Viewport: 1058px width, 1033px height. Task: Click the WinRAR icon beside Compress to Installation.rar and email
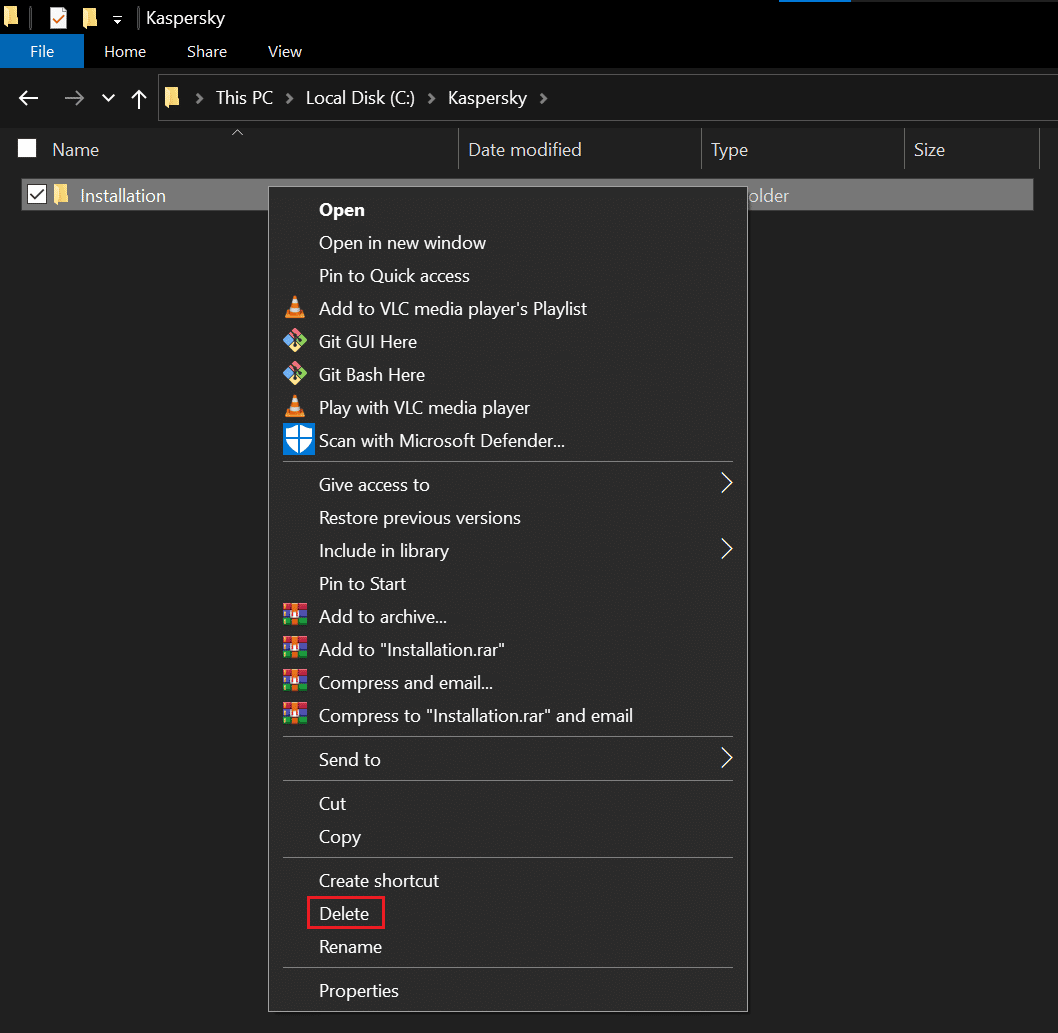[295, 714]
